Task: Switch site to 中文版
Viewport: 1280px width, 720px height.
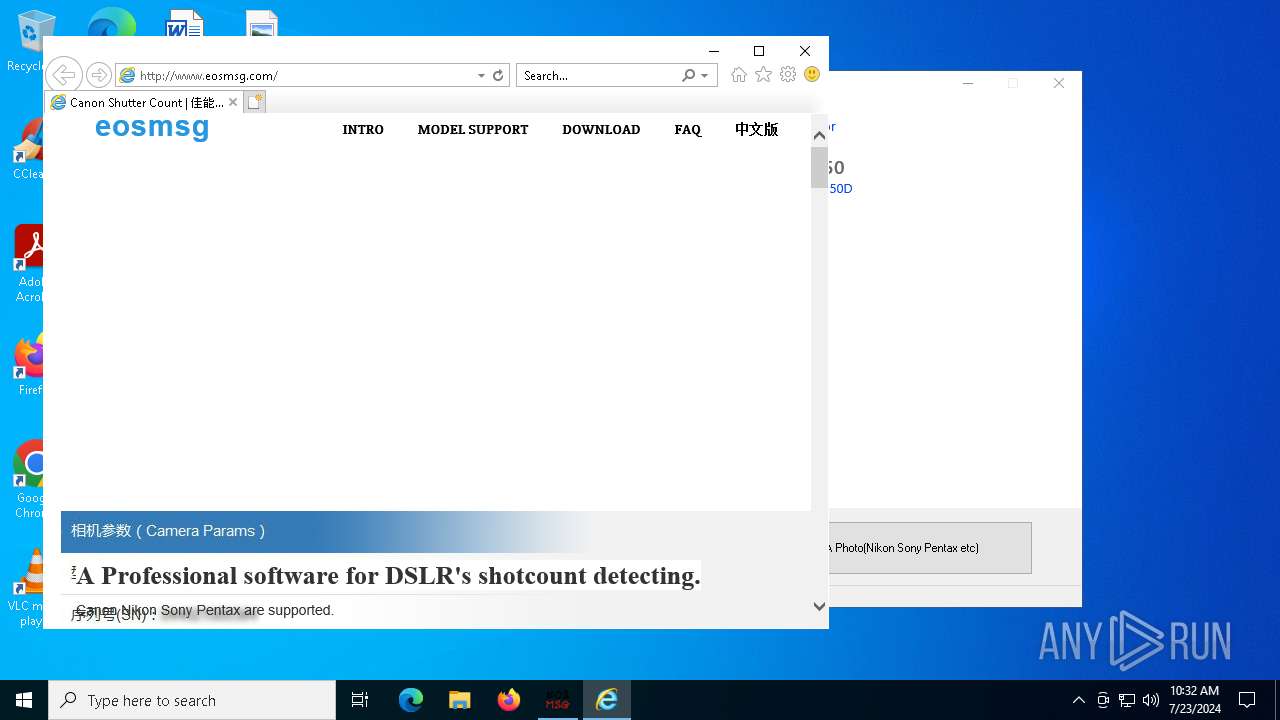Action: 756,129
